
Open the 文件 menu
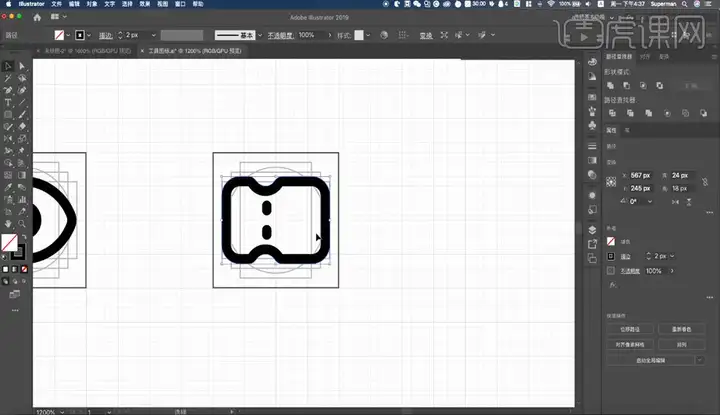coord(56,4)
